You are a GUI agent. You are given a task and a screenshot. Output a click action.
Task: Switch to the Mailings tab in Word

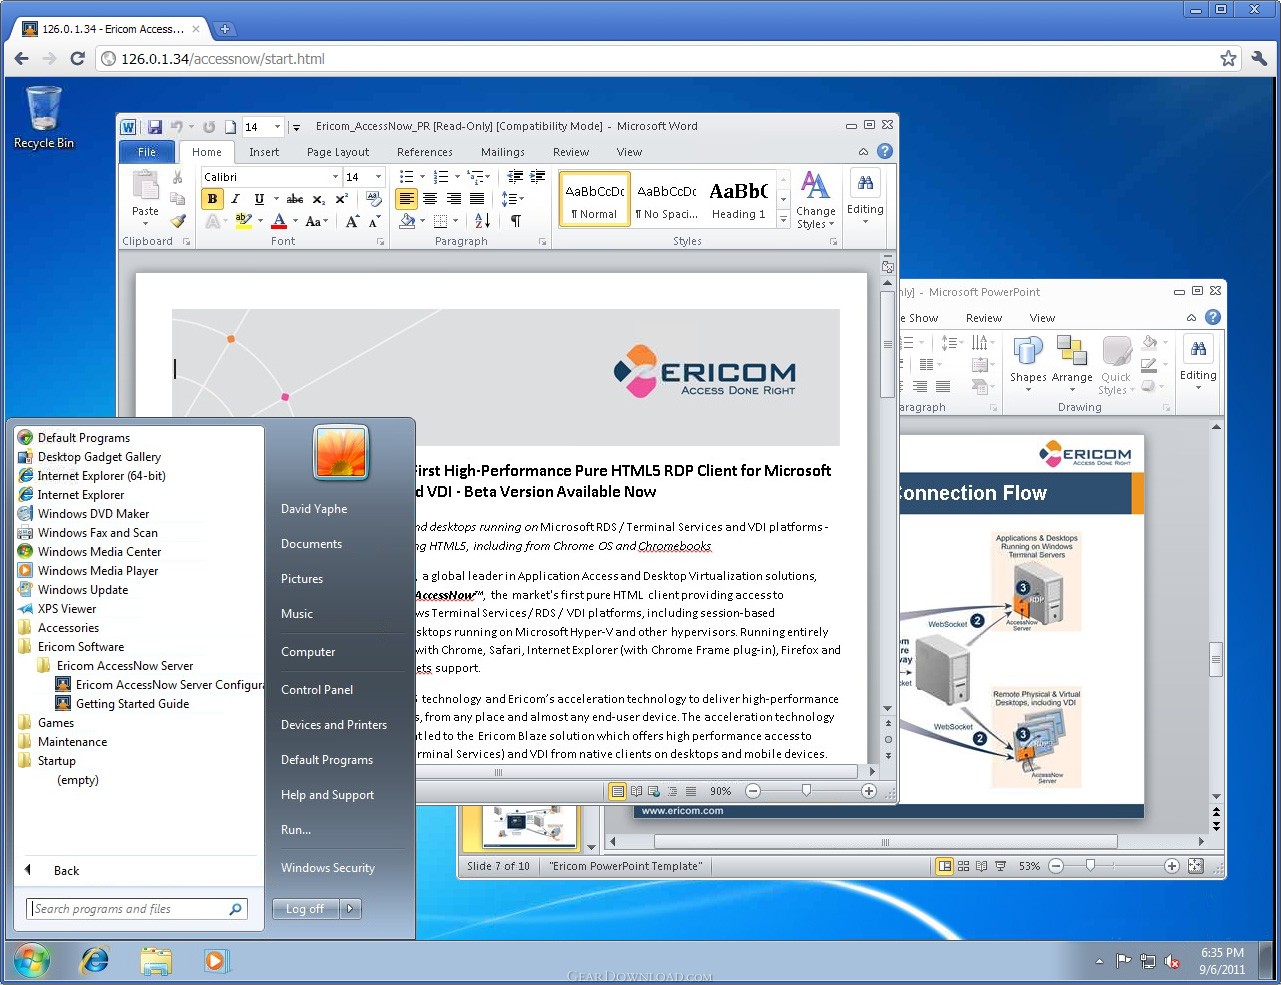503,152
